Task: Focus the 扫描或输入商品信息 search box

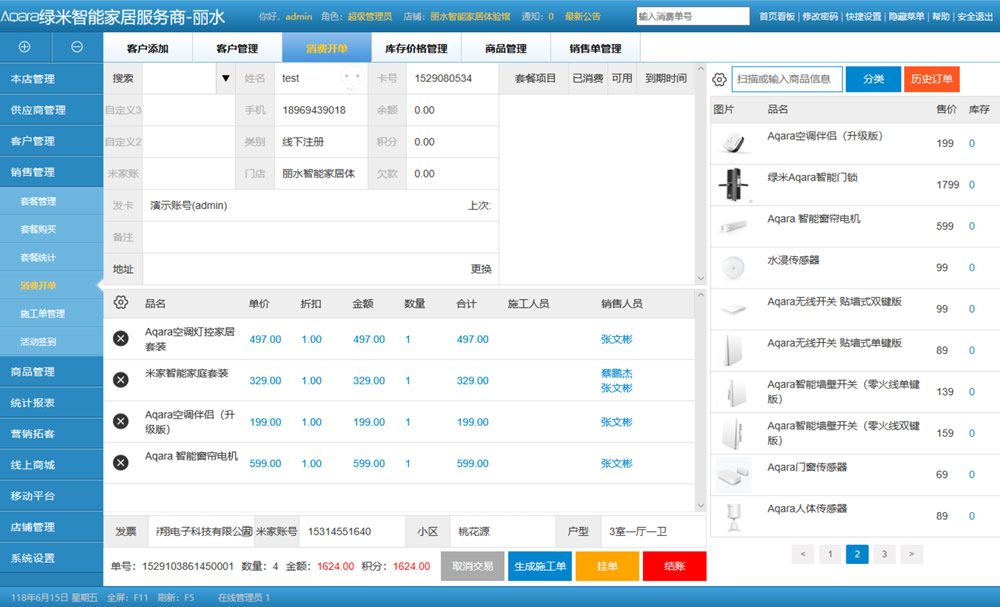Action: pos(787,79)
